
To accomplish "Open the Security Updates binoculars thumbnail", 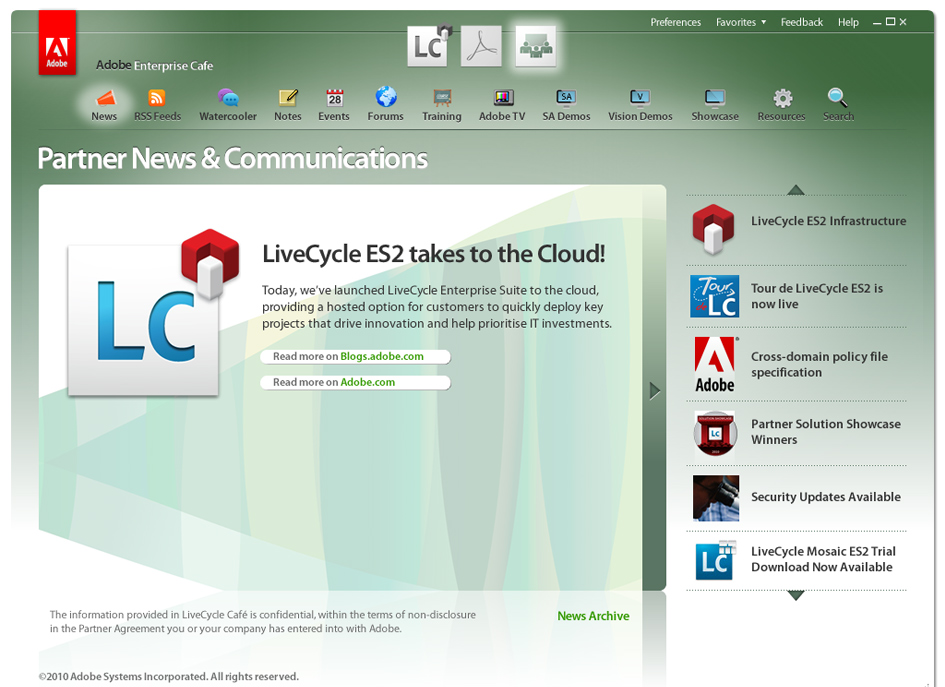I will [x=716, y=498].
